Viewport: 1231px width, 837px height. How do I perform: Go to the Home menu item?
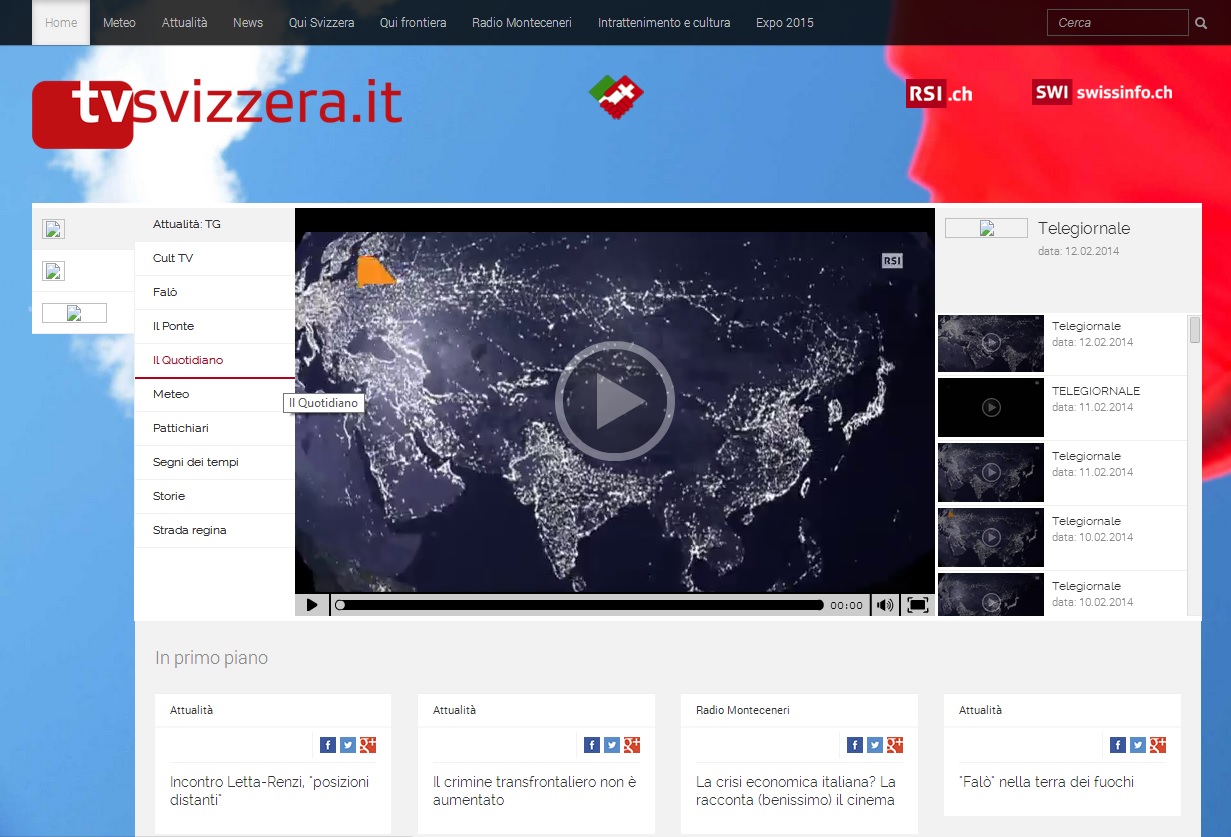61,23
